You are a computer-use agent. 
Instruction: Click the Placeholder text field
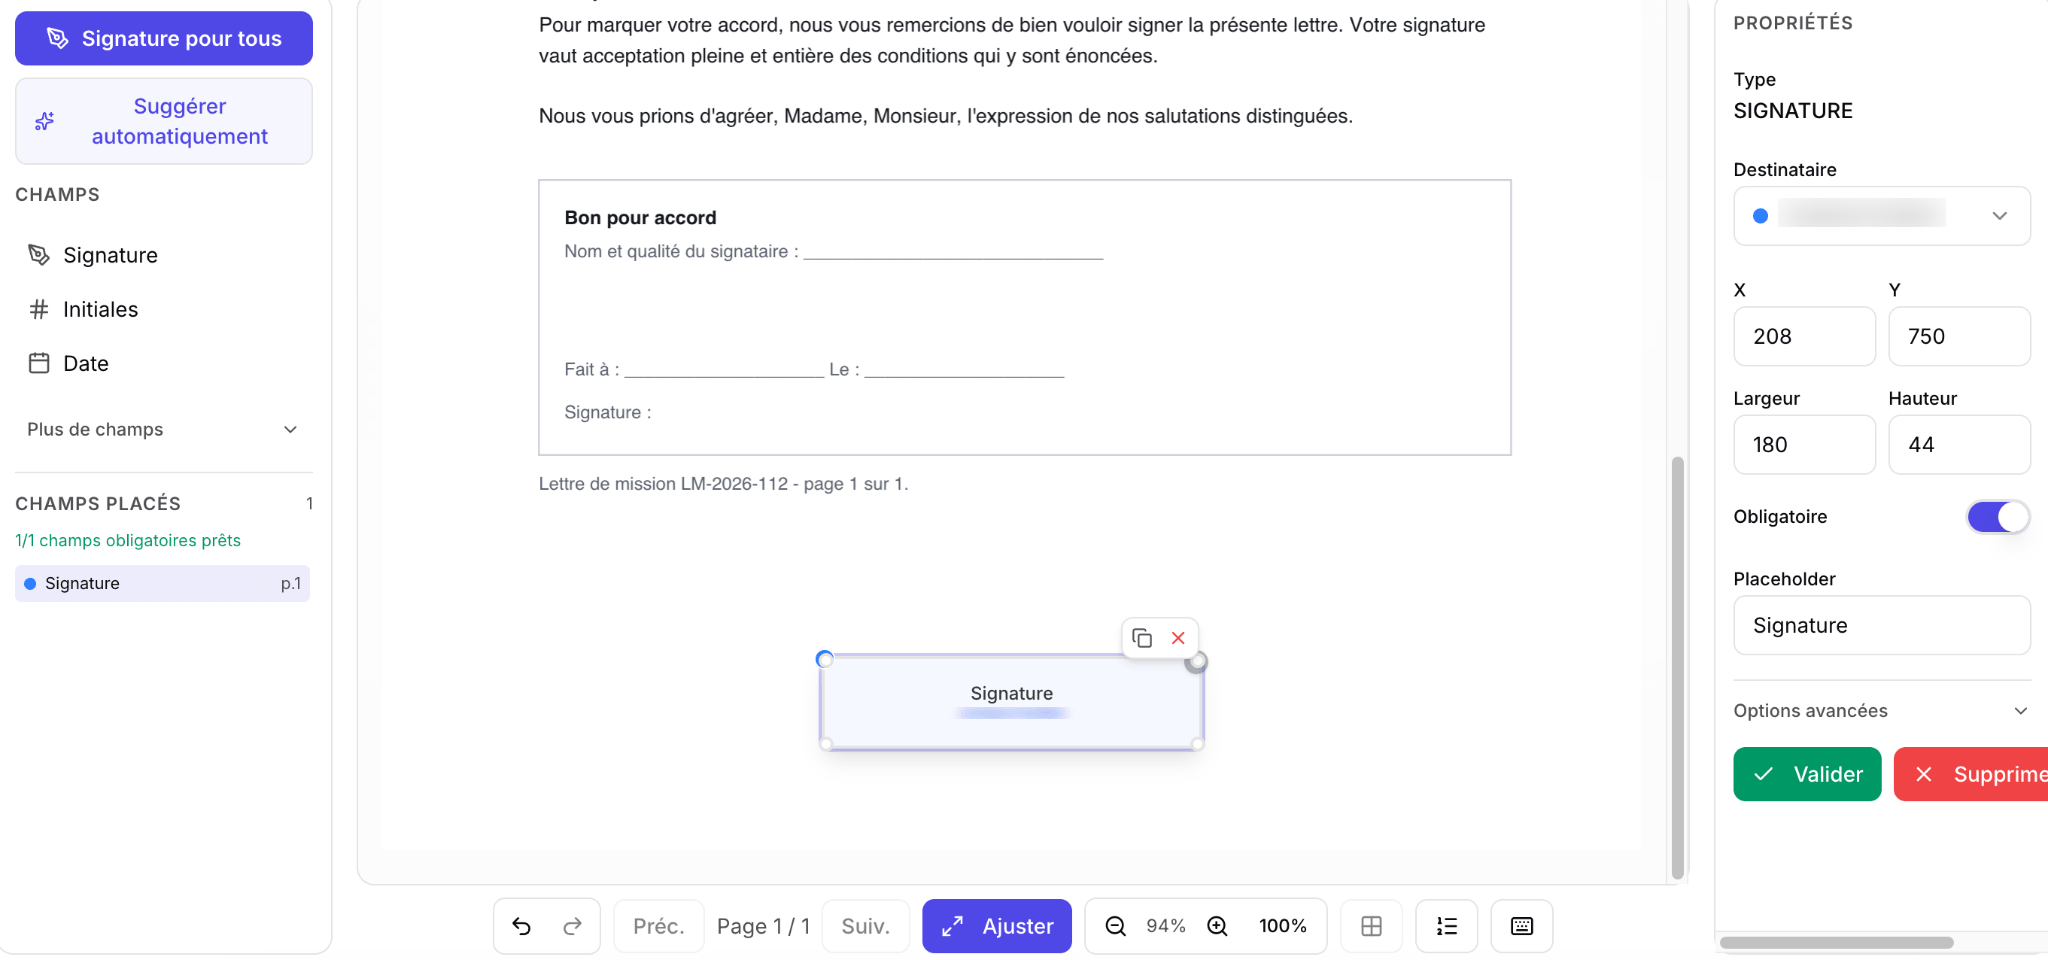point(1882,626)
